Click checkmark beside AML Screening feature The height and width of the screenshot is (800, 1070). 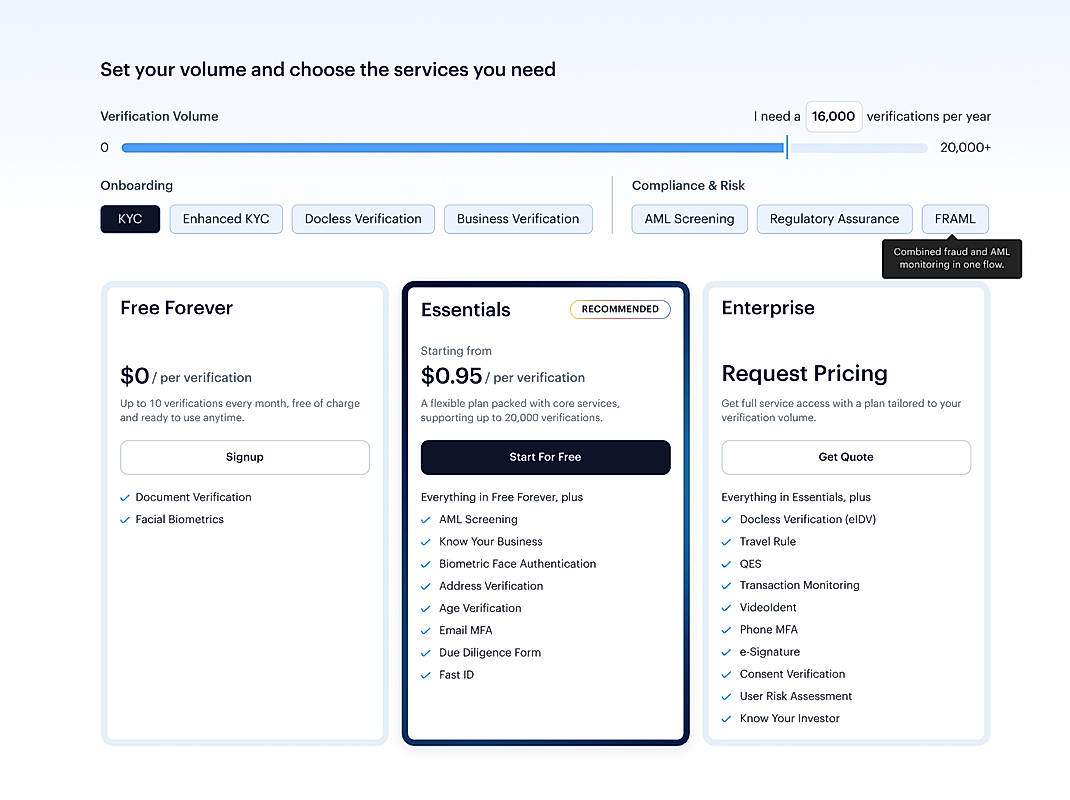(x=426, y=520)
